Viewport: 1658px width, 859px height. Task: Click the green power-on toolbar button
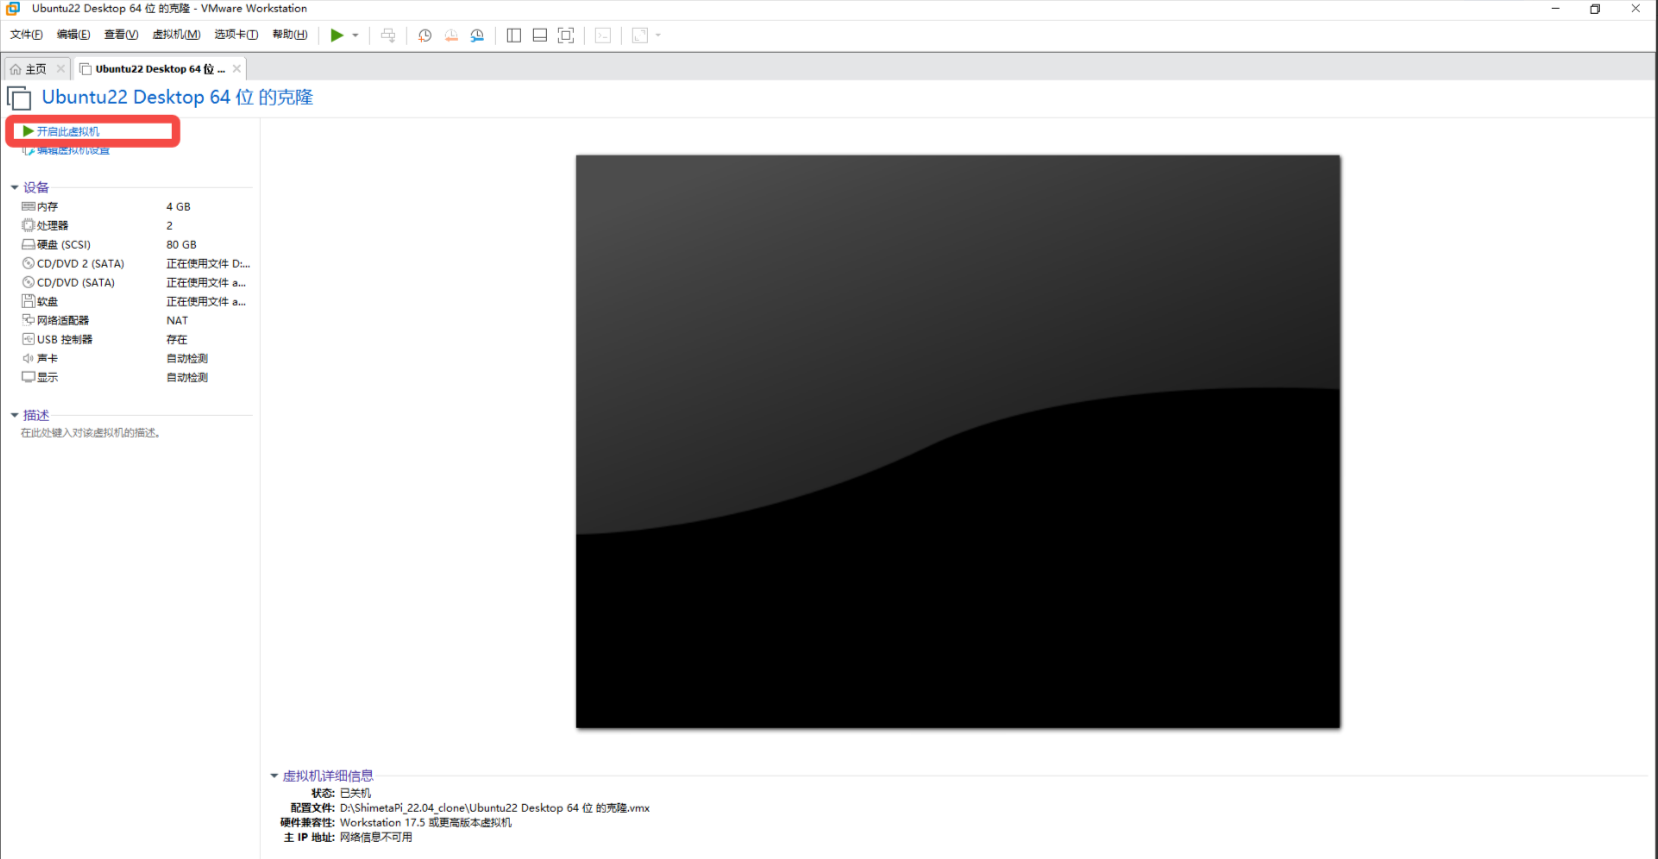pos(337,35)
